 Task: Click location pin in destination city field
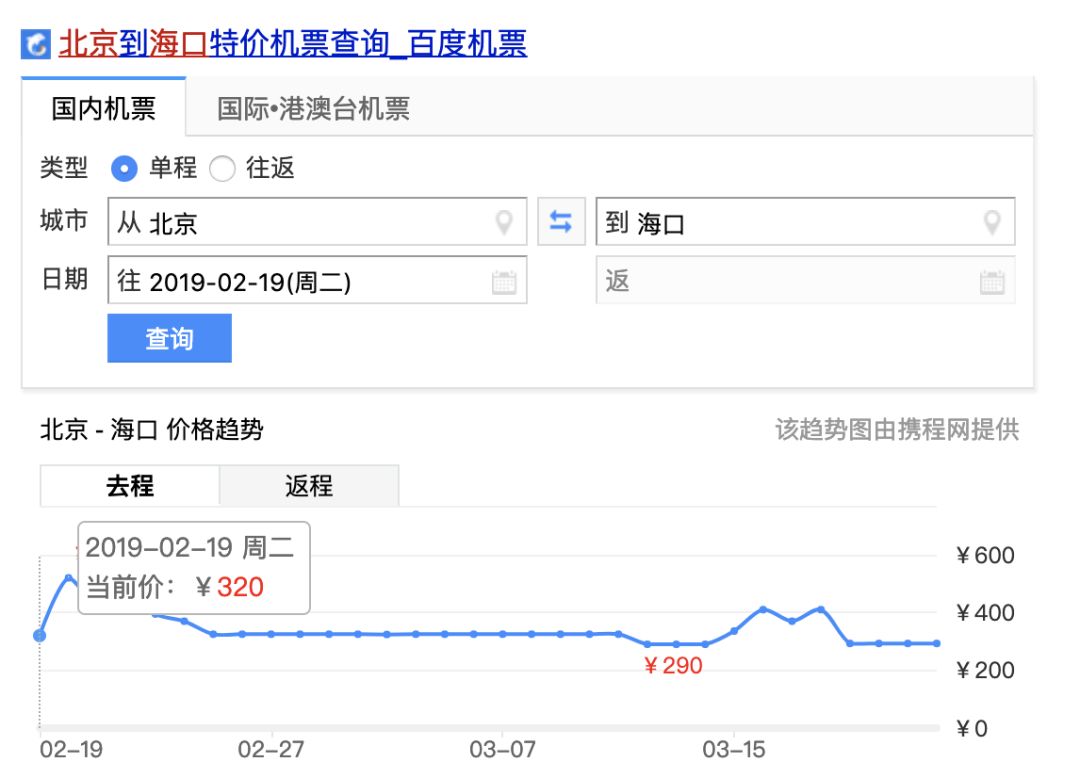pos(991,222)
